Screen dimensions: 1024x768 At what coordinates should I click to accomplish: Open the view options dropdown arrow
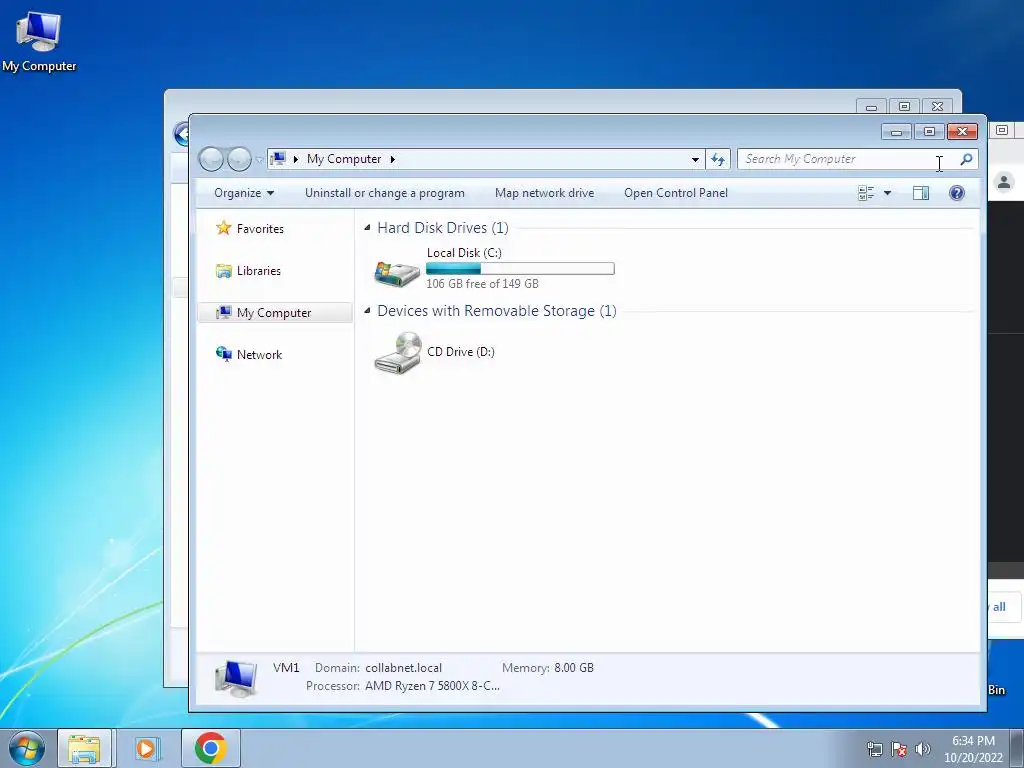(x=887, y=193)
